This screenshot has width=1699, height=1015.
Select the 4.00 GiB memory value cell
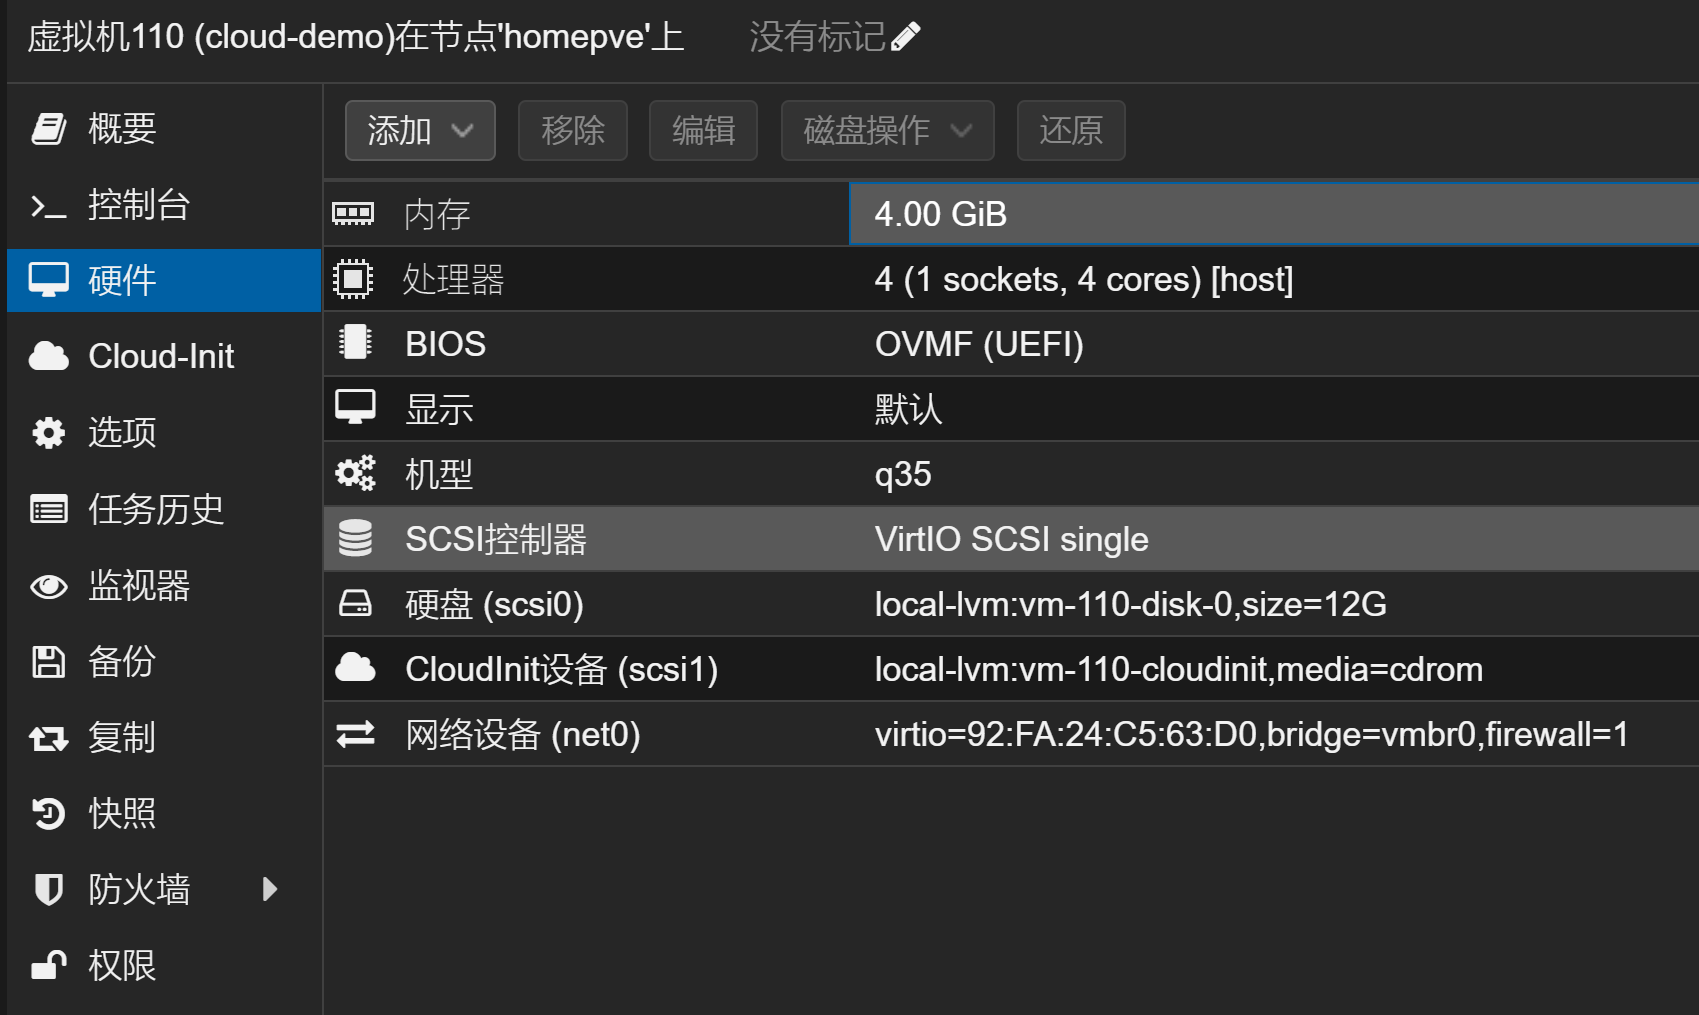click(1272, 214)
